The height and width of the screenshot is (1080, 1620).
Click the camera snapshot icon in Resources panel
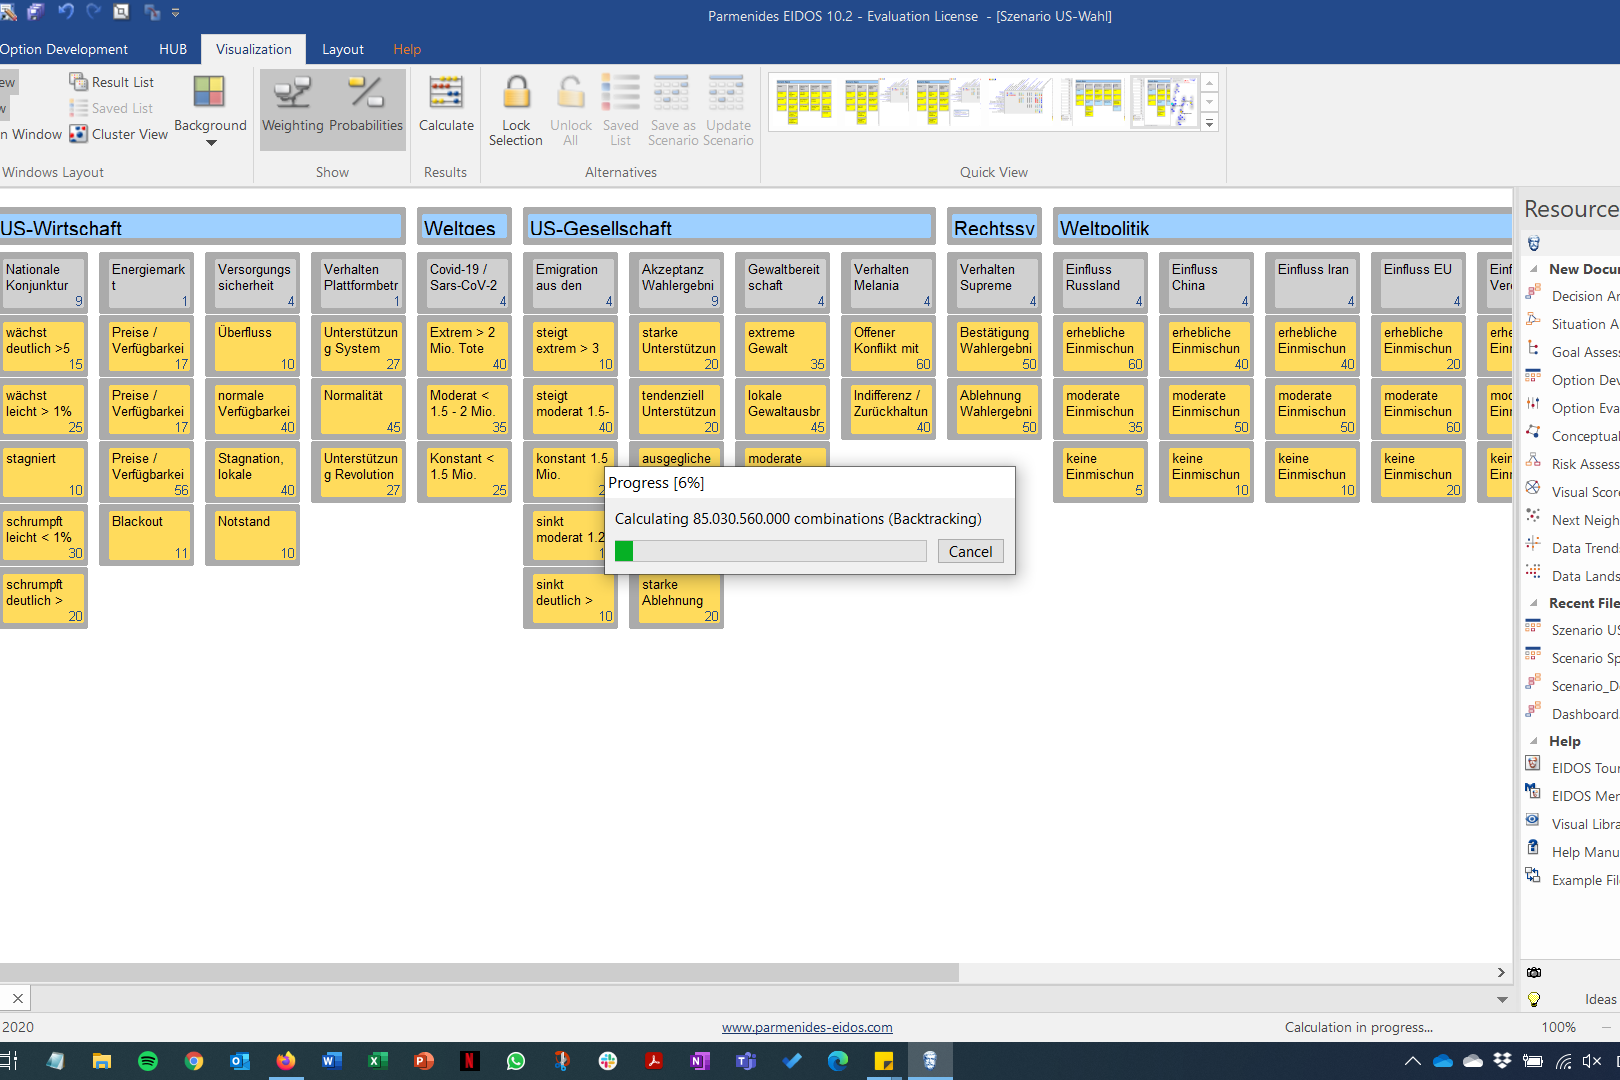(1534, 972)
